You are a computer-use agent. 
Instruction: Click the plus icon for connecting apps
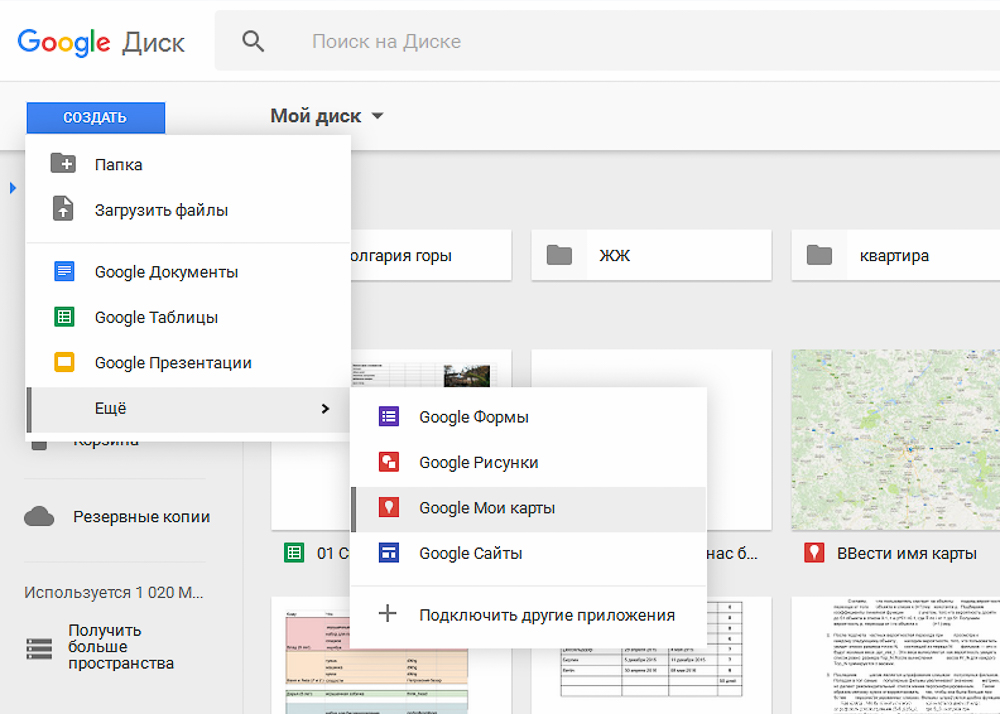(388, 614)
